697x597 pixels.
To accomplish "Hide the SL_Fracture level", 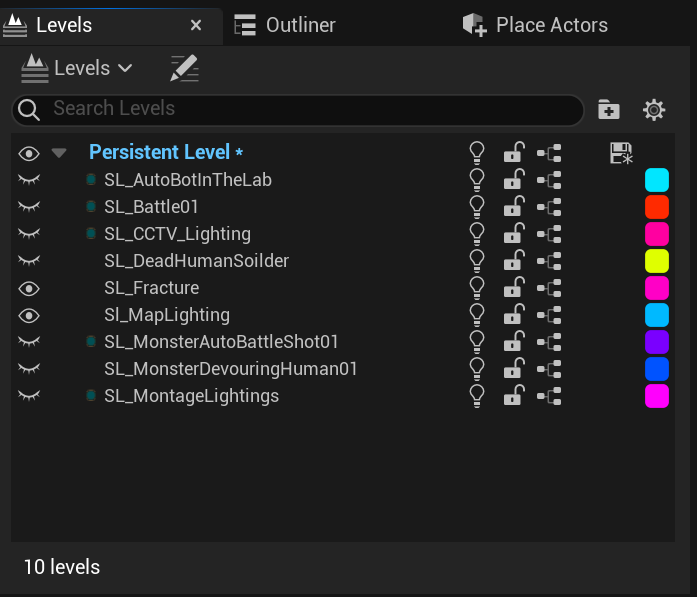I will (x=29, y=288).
